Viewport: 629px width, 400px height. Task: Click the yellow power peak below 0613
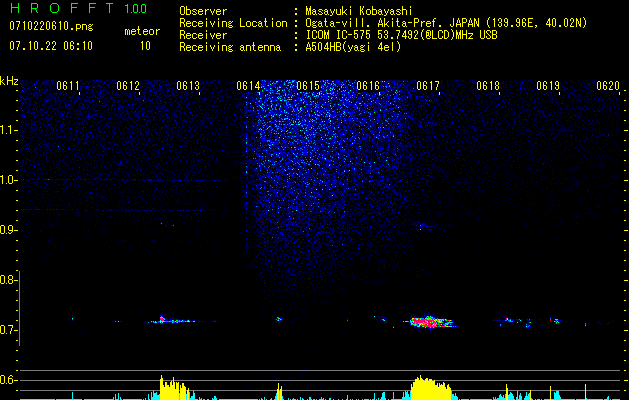pyautogui.click(x=174, y=388)
